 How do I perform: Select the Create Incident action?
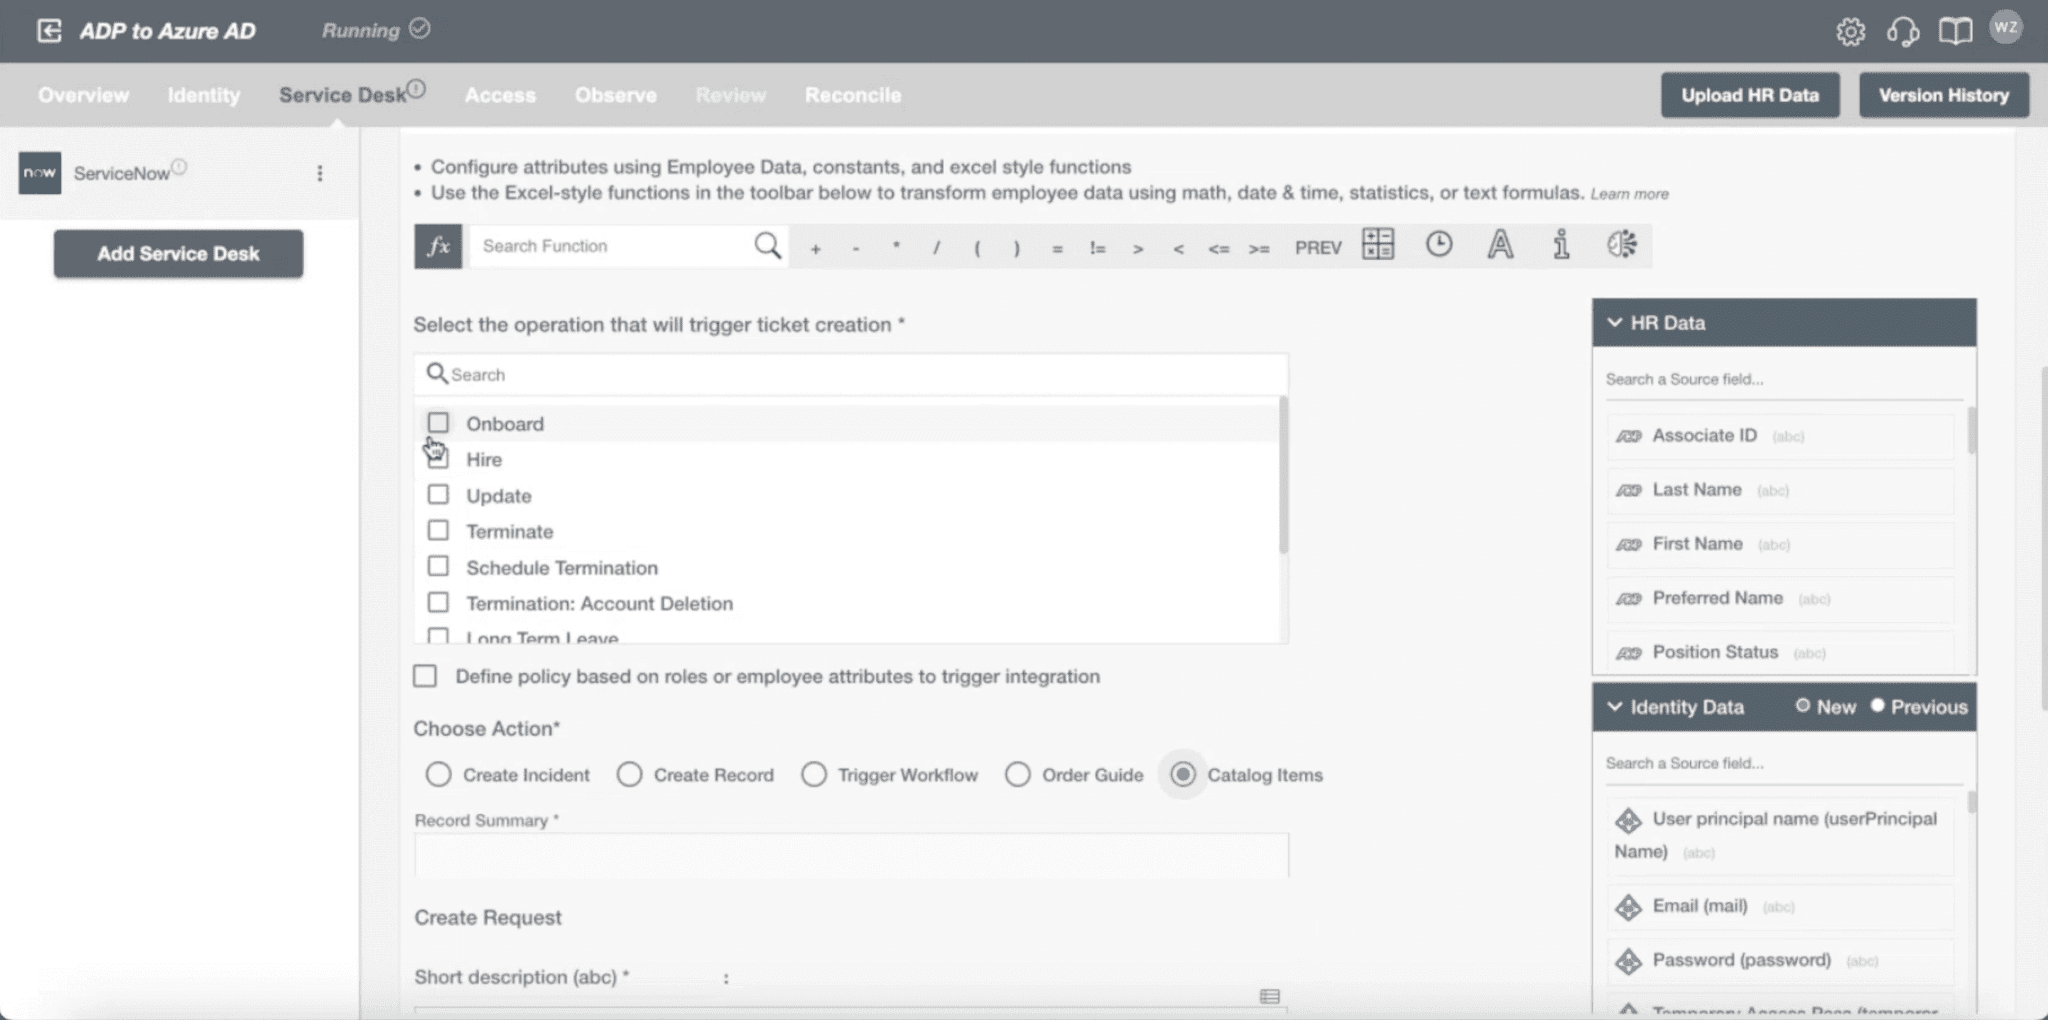[439, 774]
